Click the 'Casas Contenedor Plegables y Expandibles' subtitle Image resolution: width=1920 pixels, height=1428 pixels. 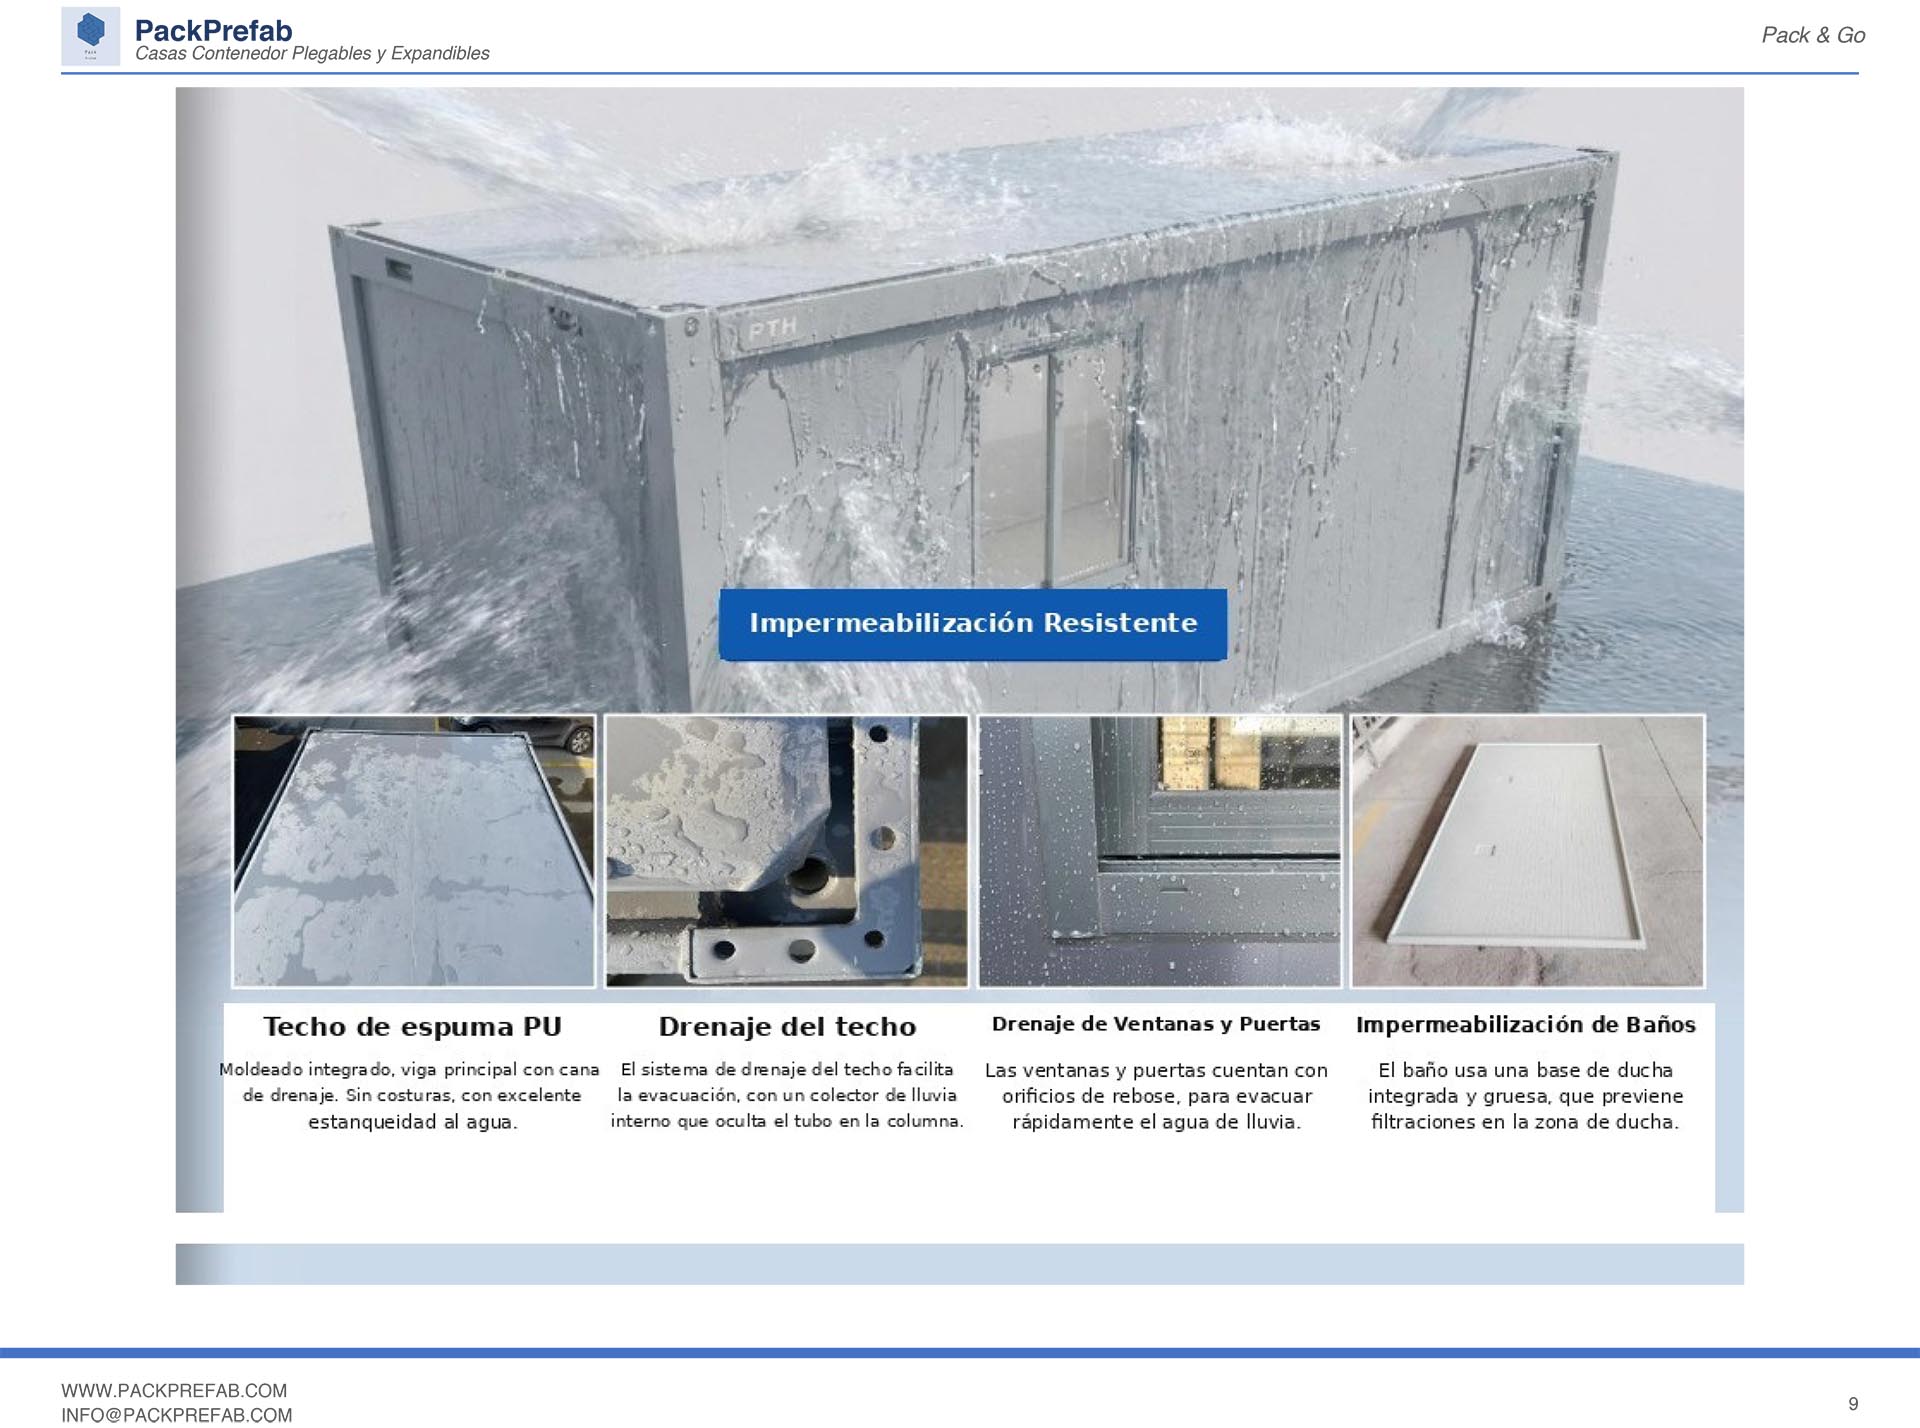(312, 54)
